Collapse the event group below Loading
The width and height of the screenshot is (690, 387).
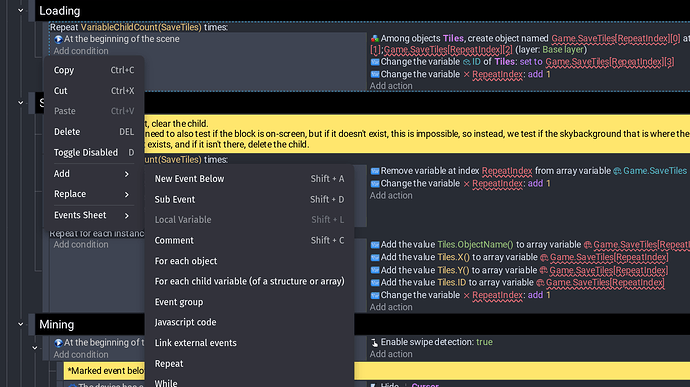[21, 103]
